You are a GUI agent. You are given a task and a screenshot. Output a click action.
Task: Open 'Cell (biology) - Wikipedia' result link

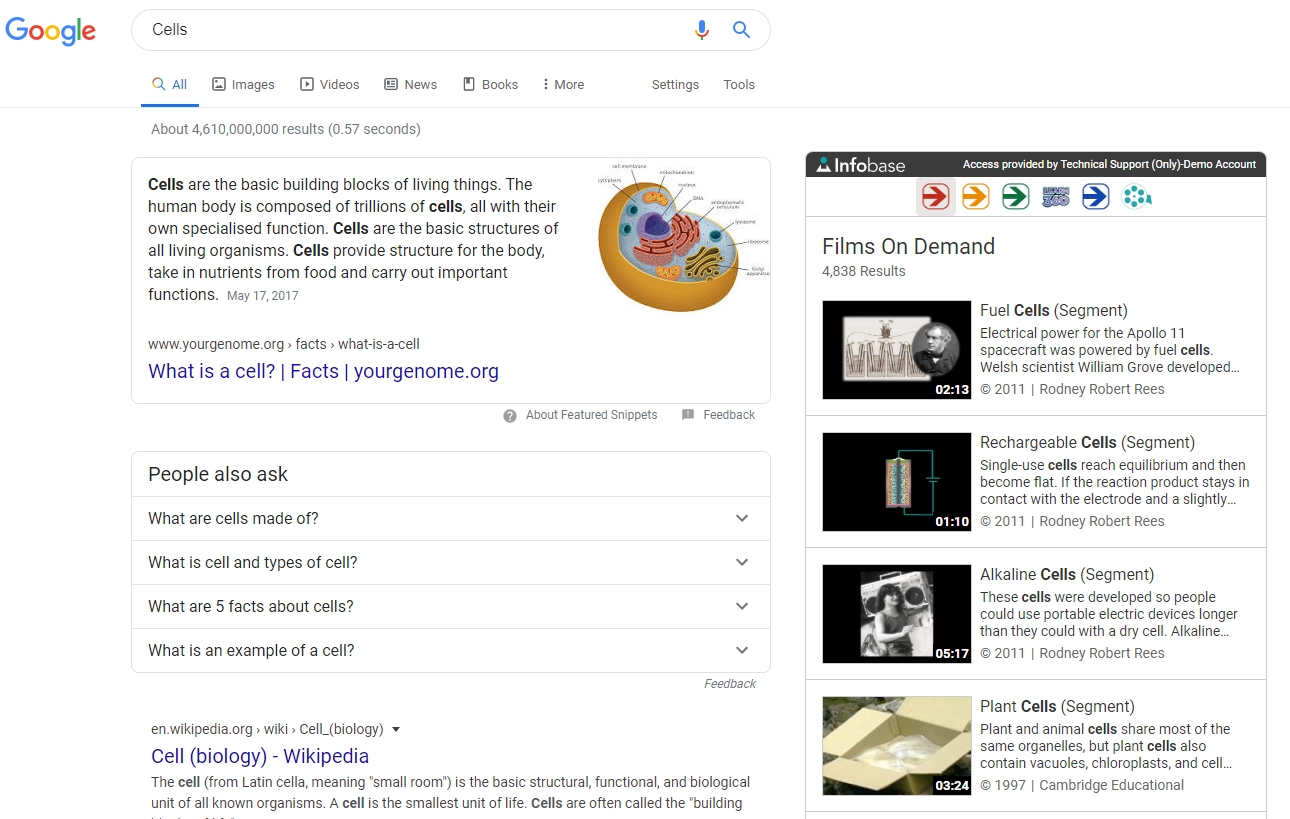260,756
